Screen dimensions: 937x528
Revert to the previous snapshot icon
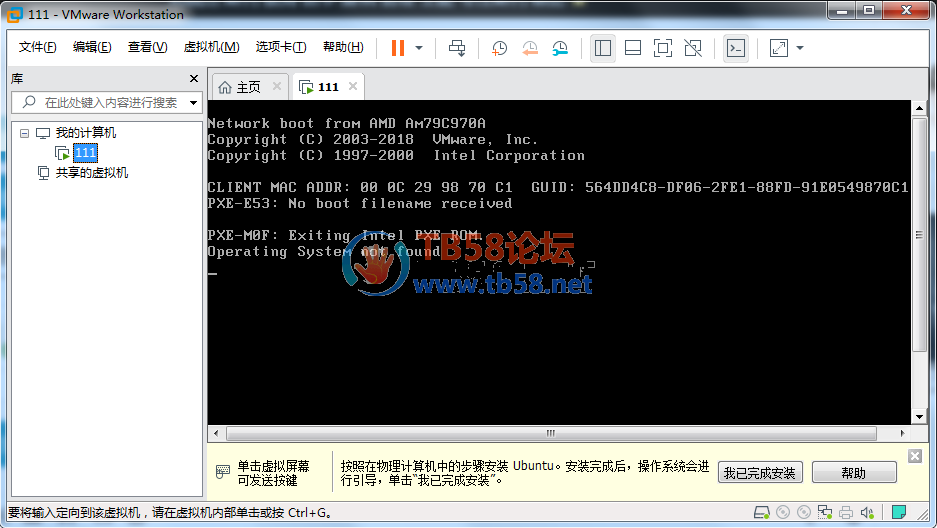(529, 48)
